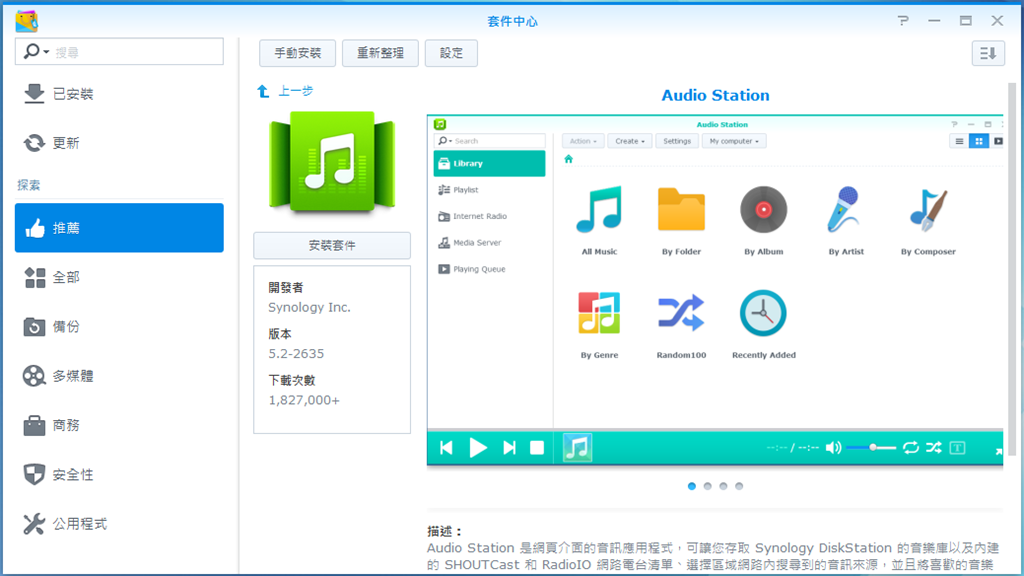Adjust the volume slider handle
The image size is (1024, 576).
click(873, 447)
